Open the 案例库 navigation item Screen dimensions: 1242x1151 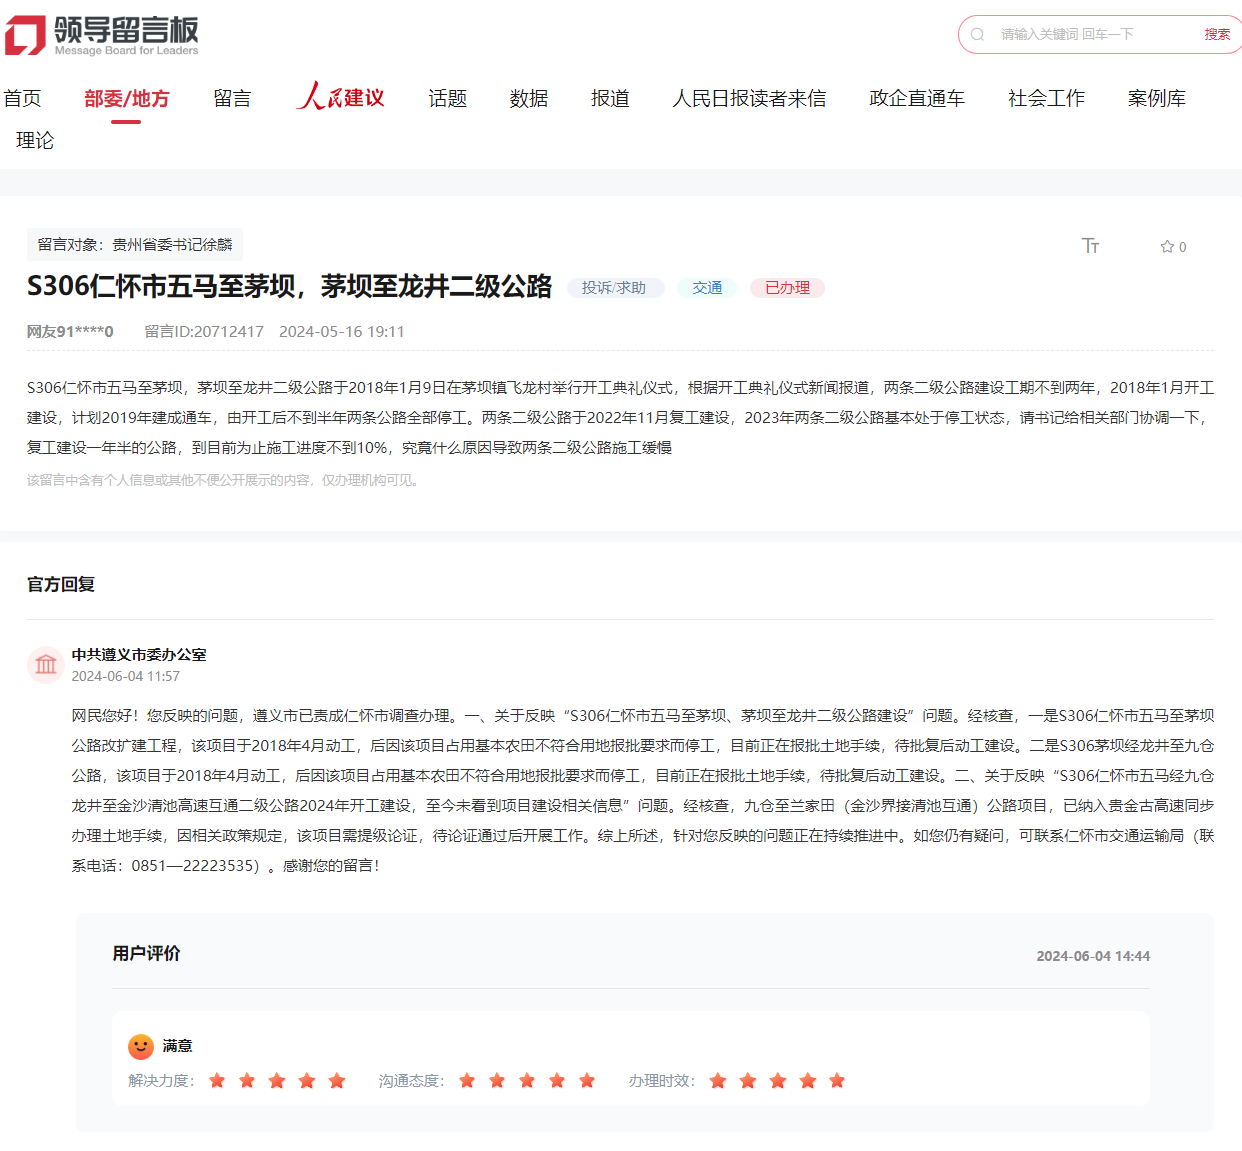[1156, 97]
